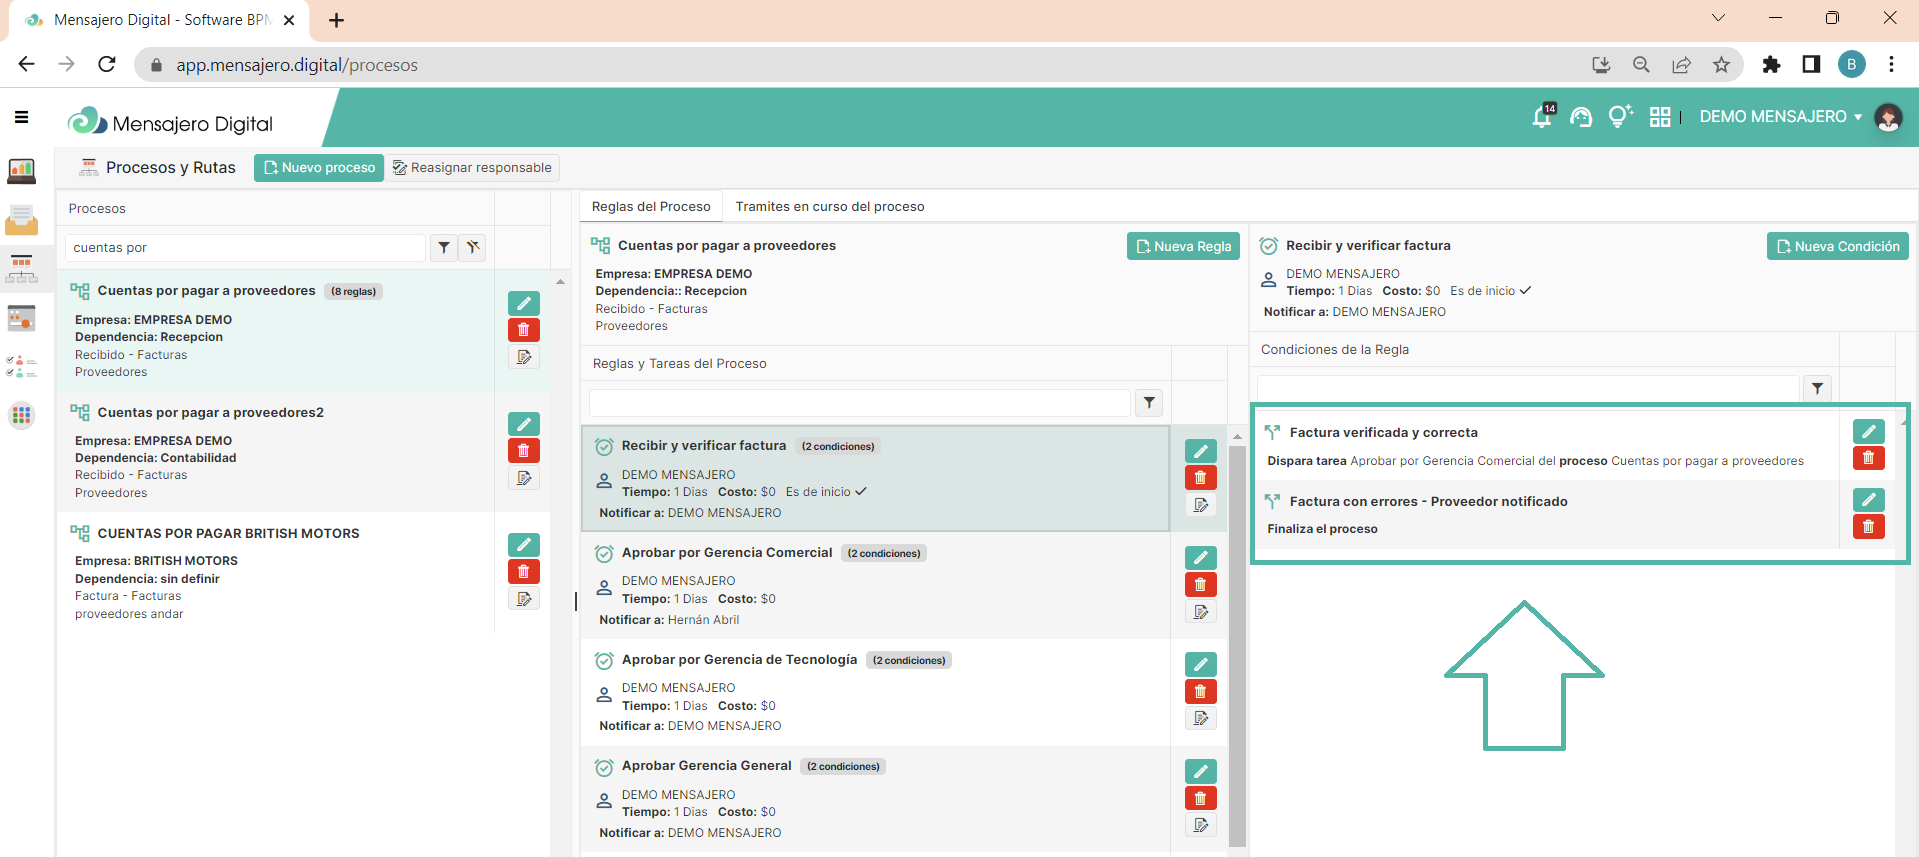Click the support headset icon
1919x857 pixels.
click(x=1580, y=117)
